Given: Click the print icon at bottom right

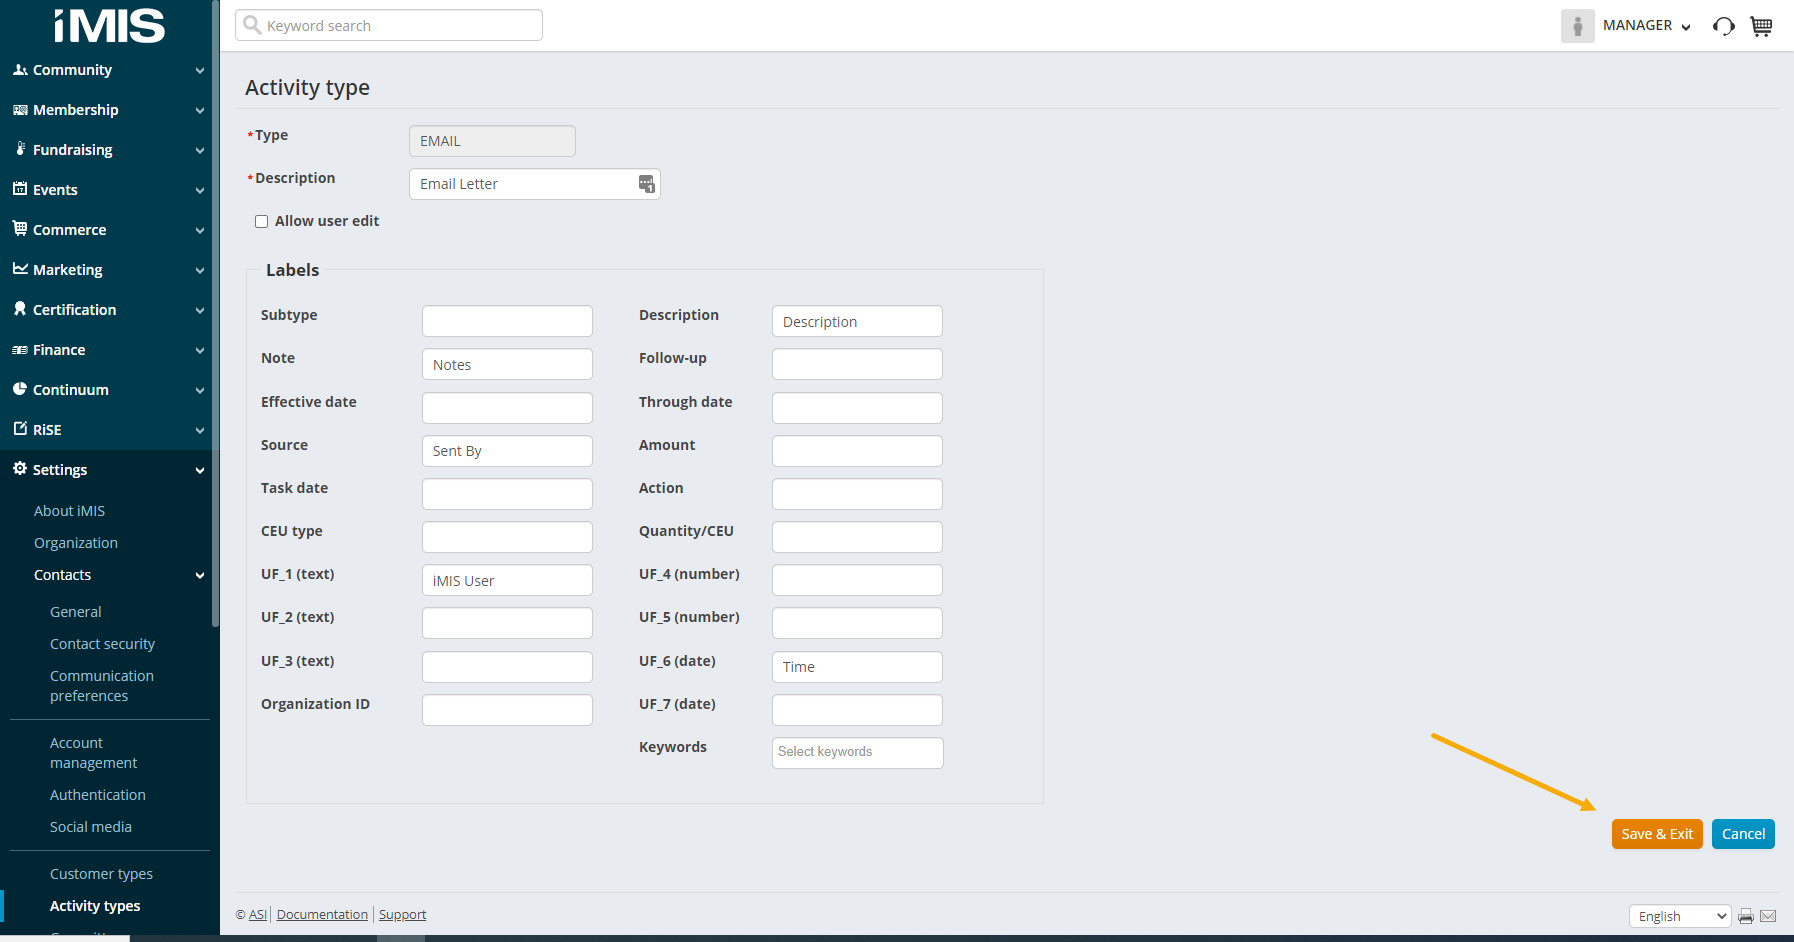Looking at the screenshot, I should 1745,916.
